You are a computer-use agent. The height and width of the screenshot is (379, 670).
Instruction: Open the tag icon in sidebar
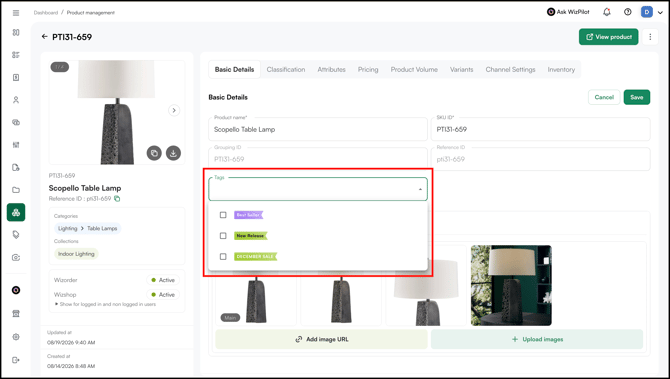tap(16, 235)
